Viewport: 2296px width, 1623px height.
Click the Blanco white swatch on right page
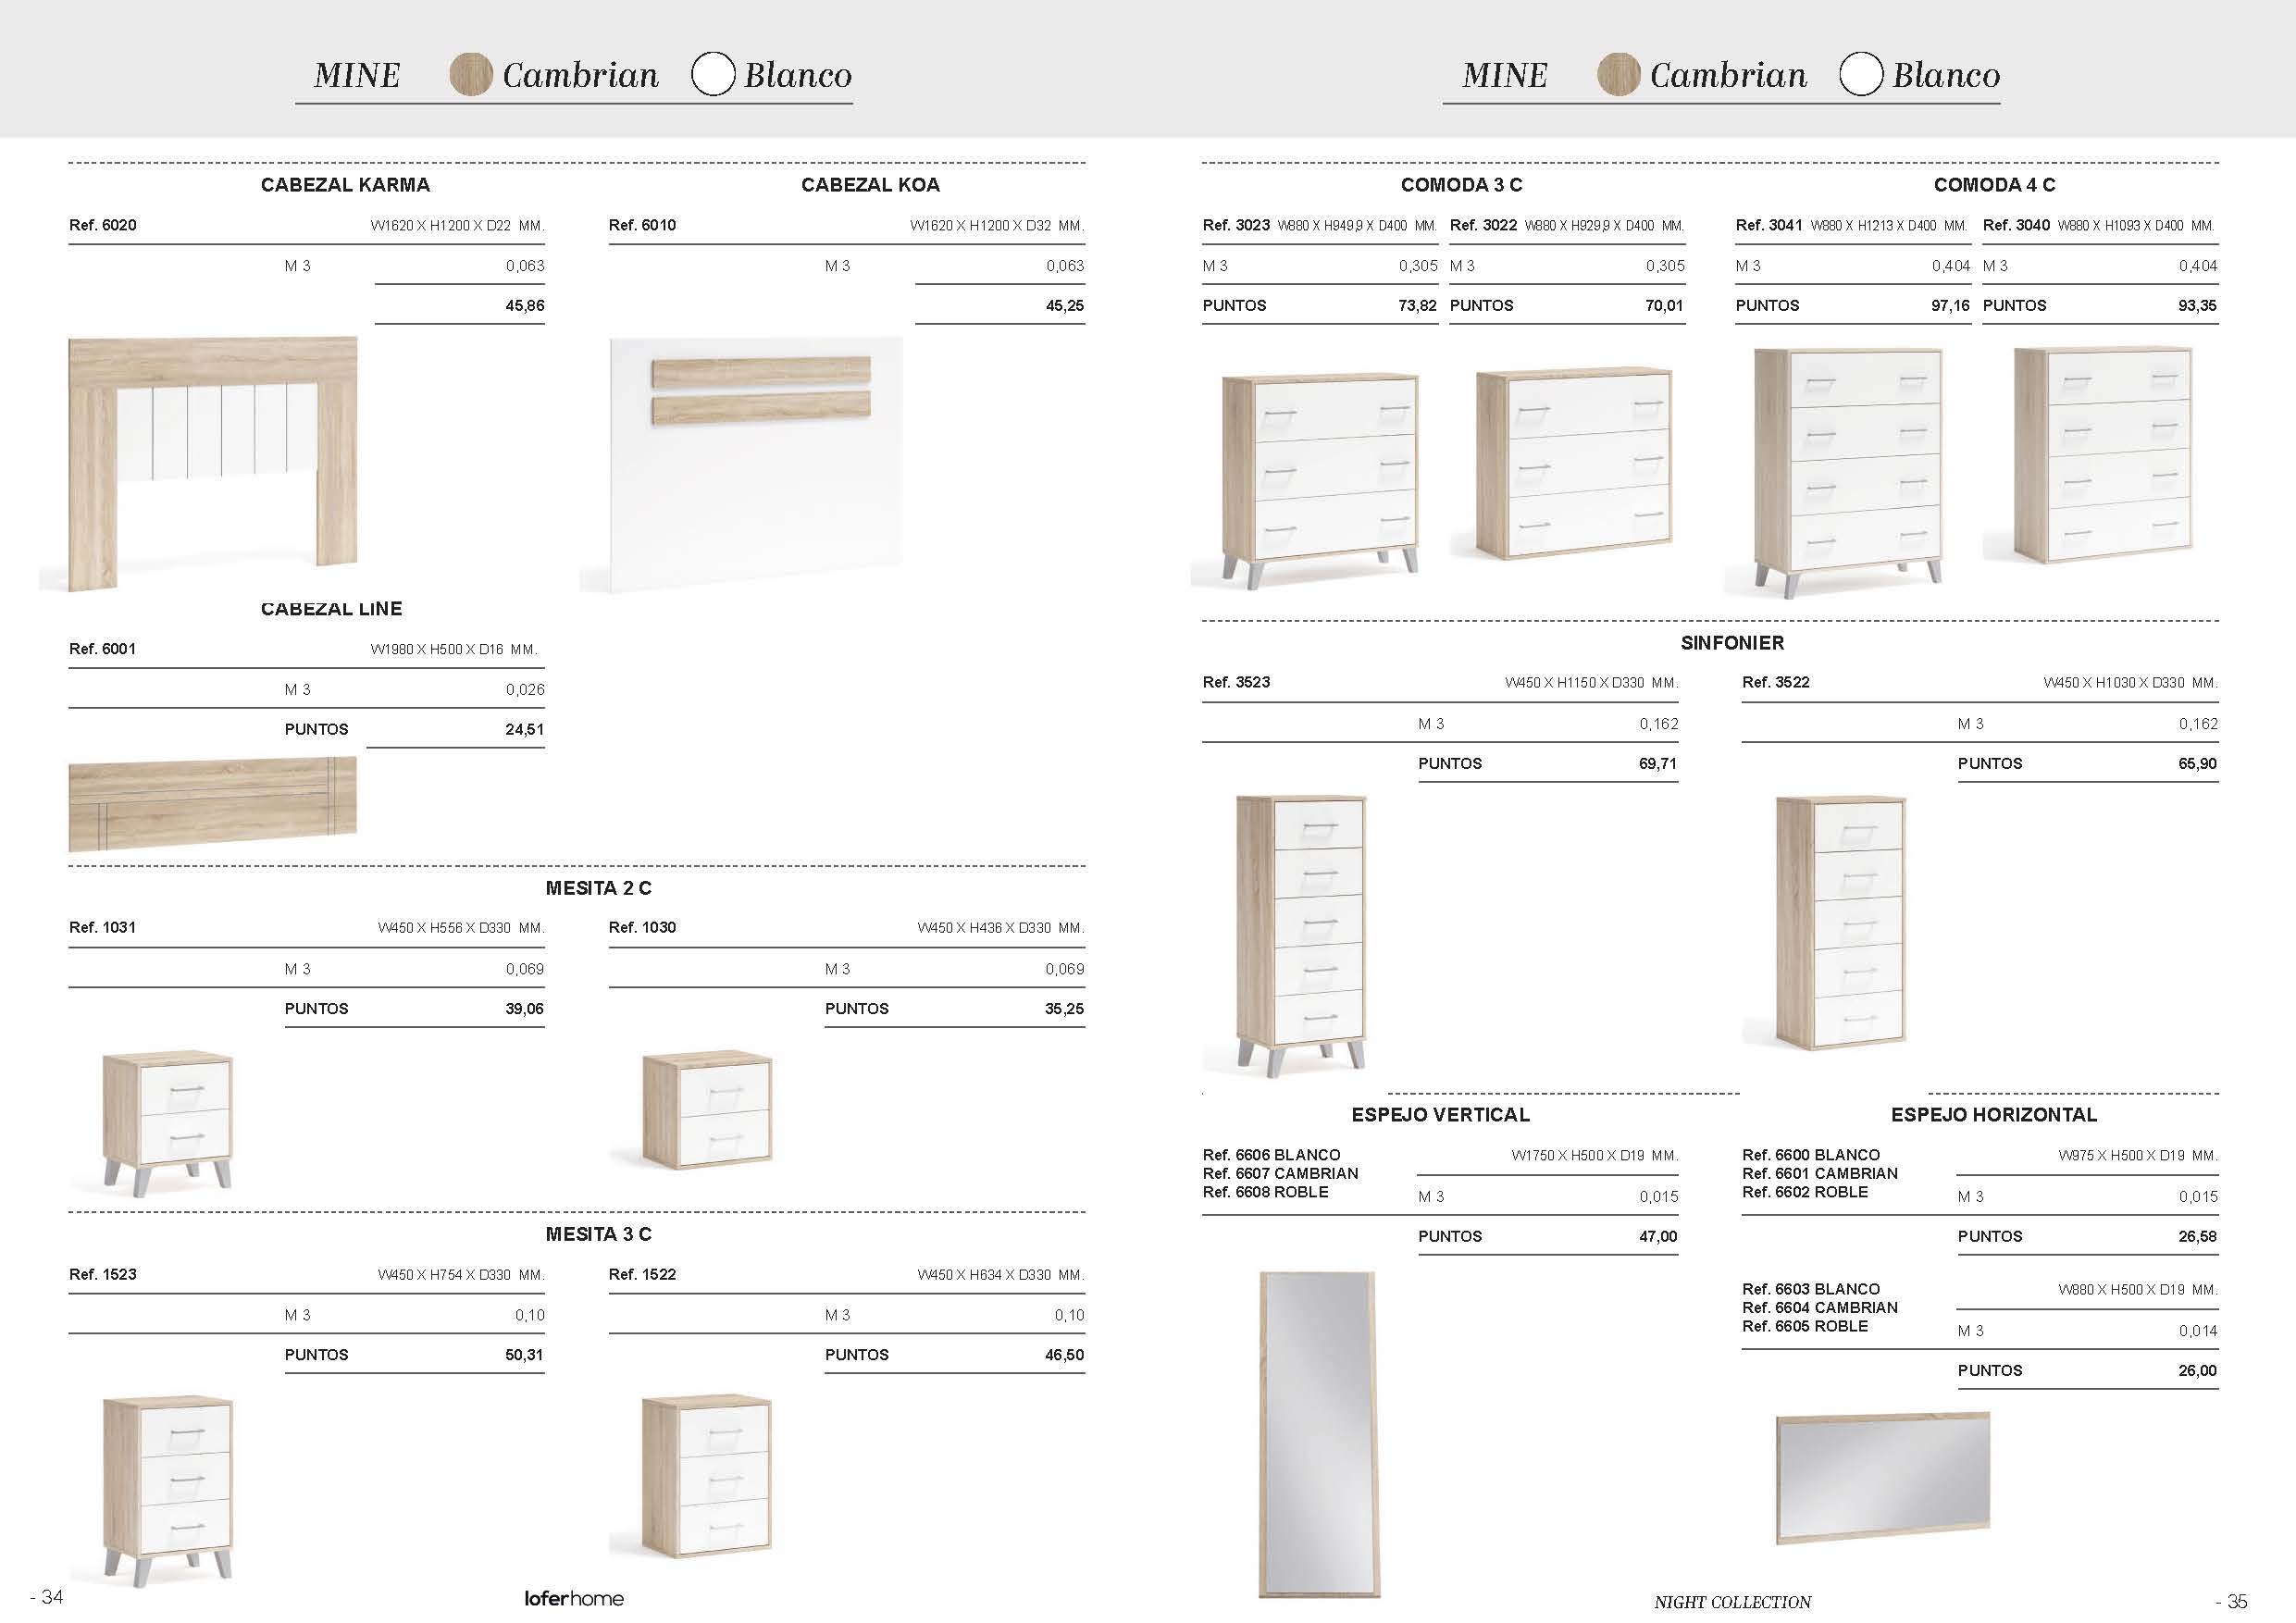1861,74
